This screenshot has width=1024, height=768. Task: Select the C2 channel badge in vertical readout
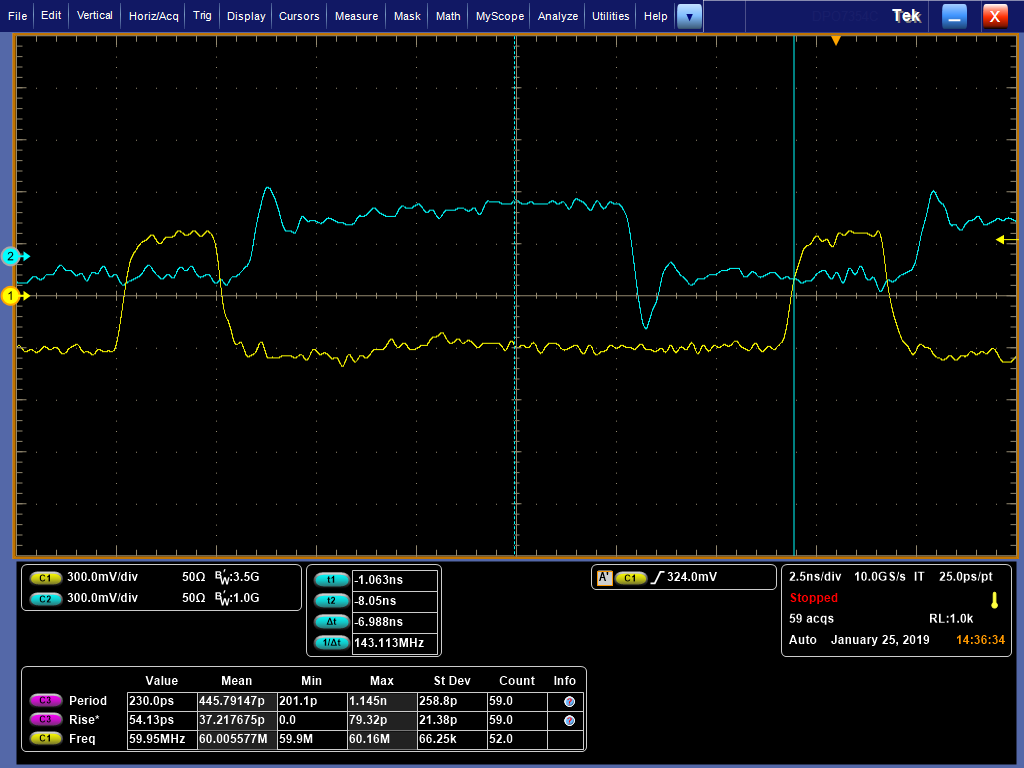pos(45,599)
